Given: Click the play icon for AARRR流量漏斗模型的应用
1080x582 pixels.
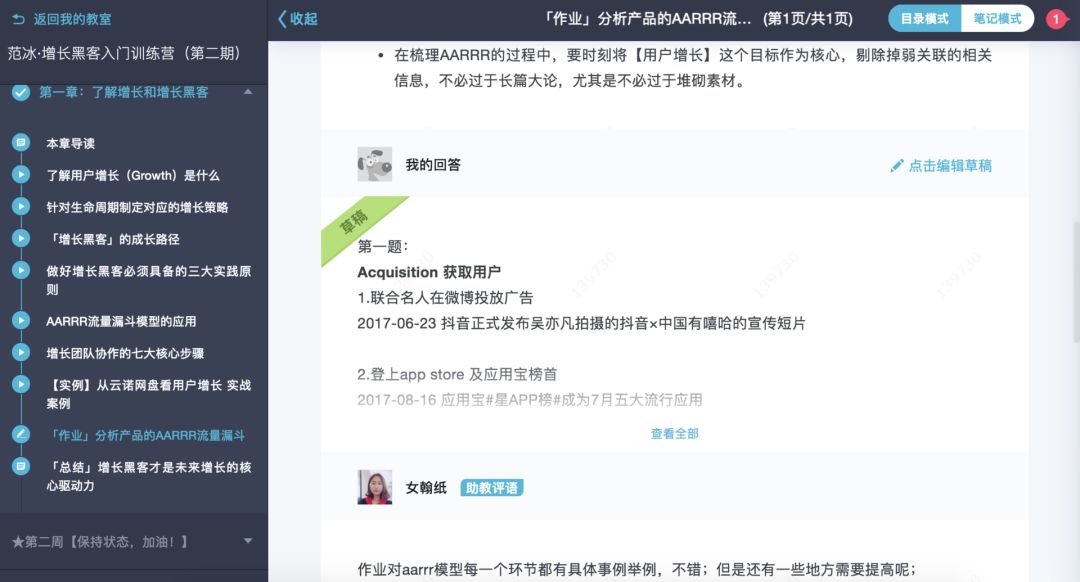Looking at the screenshot, I should pos(21,320).
